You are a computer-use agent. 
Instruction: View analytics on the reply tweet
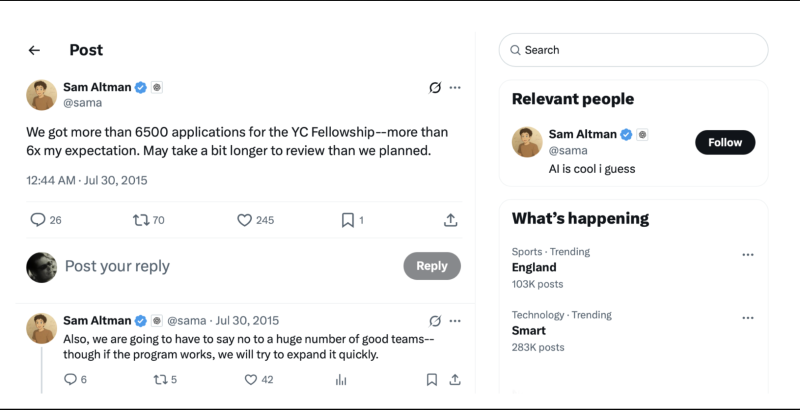coord(341,379)
